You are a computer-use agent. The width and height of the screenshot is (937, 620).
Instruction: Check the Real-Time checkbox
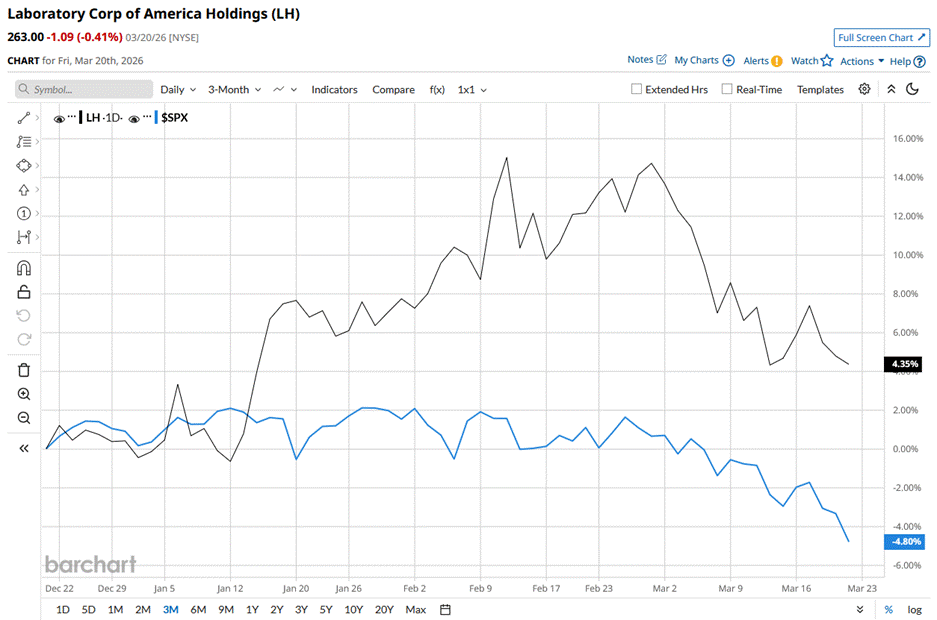coord(727,89)
